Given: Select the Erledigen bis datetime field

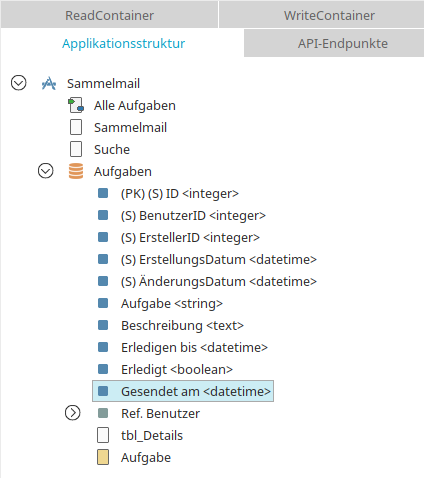Looking at the screenshot, I should (194, 347).
